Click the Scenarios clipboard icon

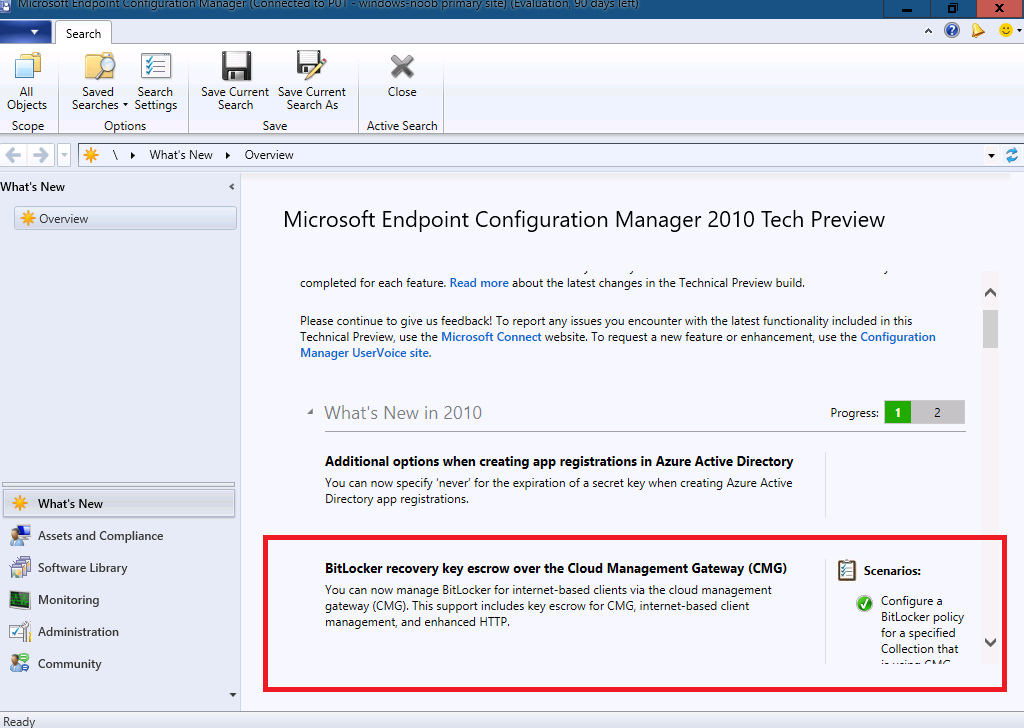pos(846,570)
